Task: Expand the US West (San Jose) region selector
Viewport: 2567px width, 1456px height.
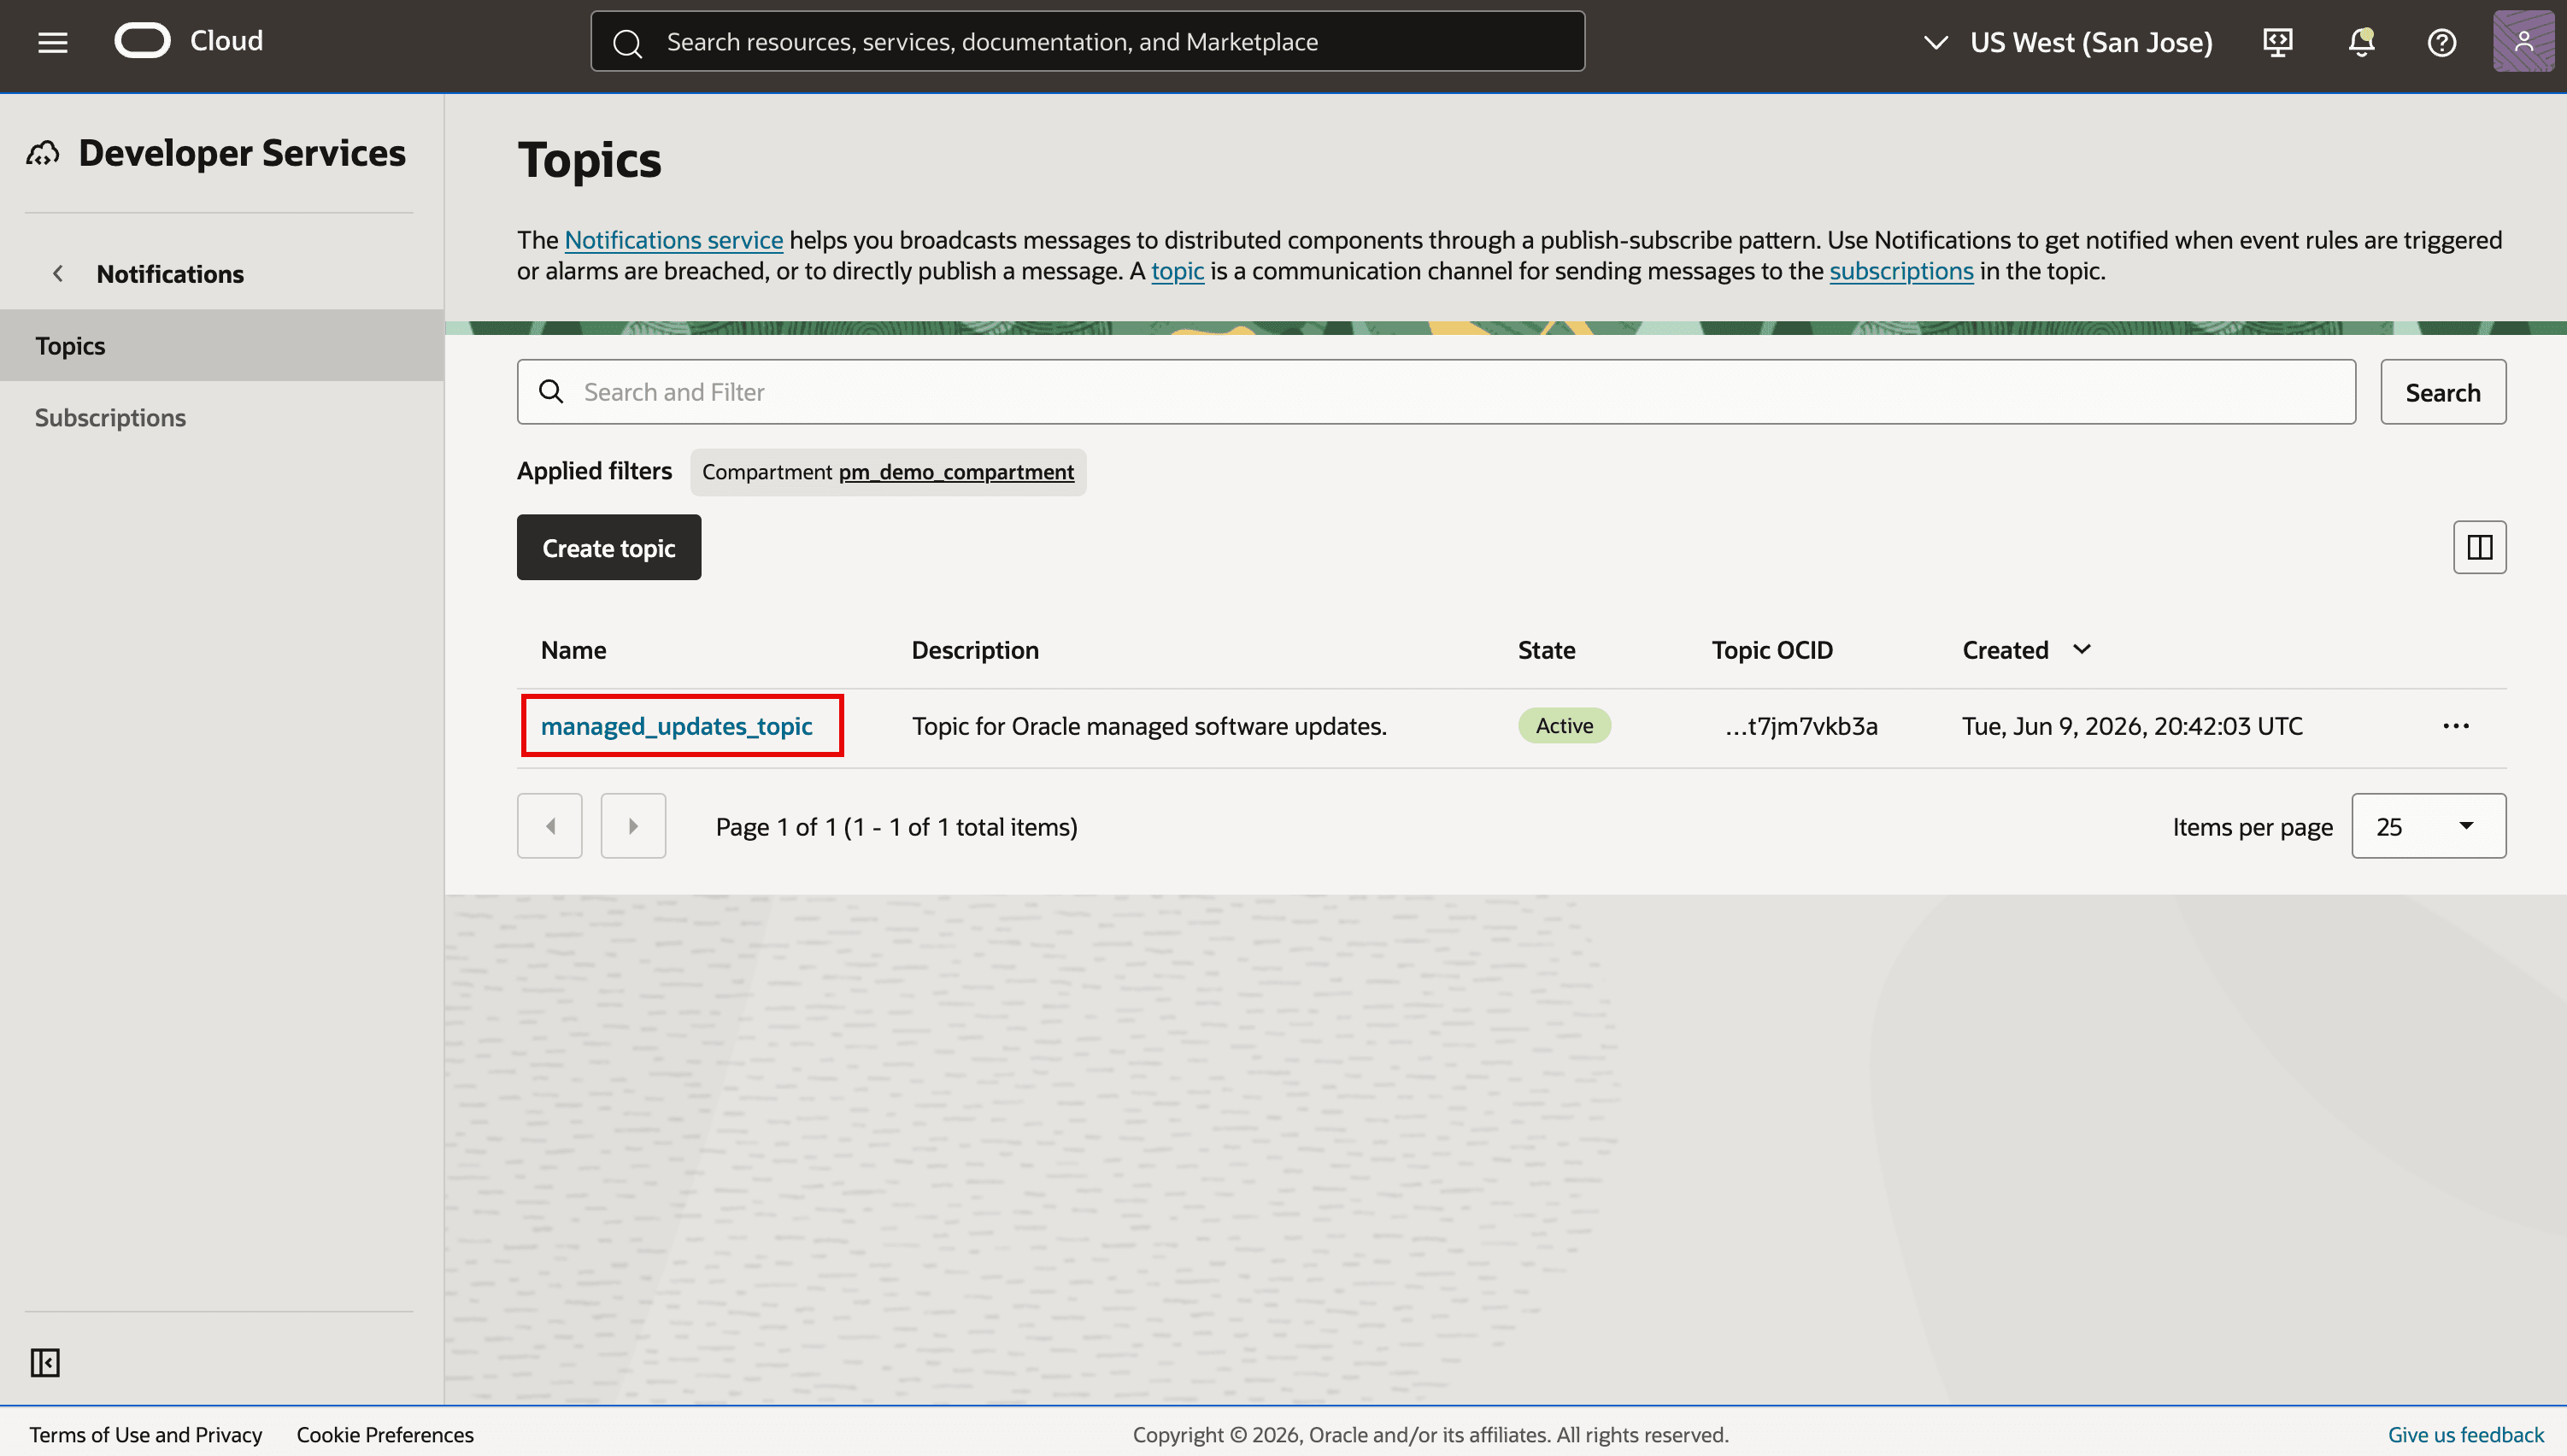Action: click(x=2067, y=42)
